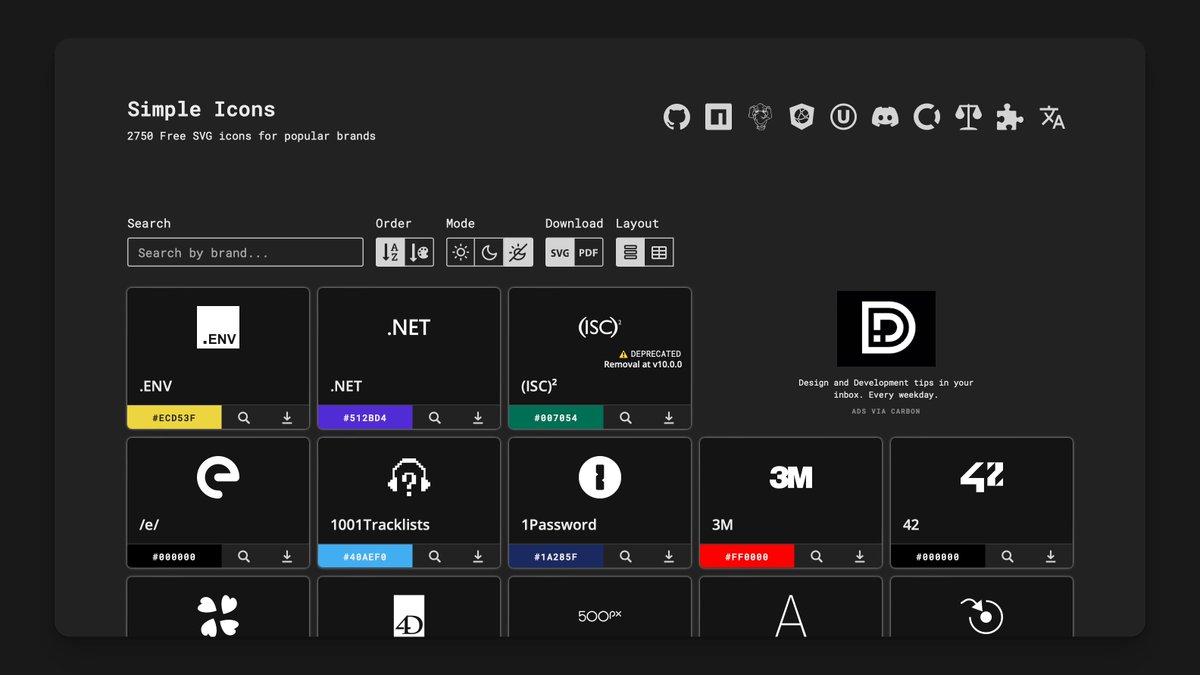Select the .NET logo image

409,327
